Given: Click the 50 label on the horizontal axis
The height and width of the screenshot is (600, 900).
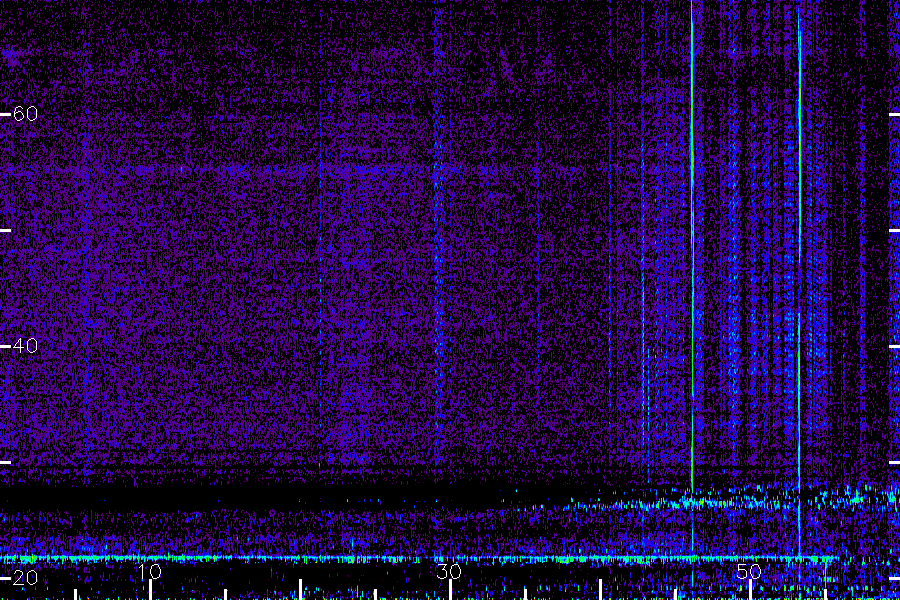Looking at the screenshot, I should [x=749, y=572].
